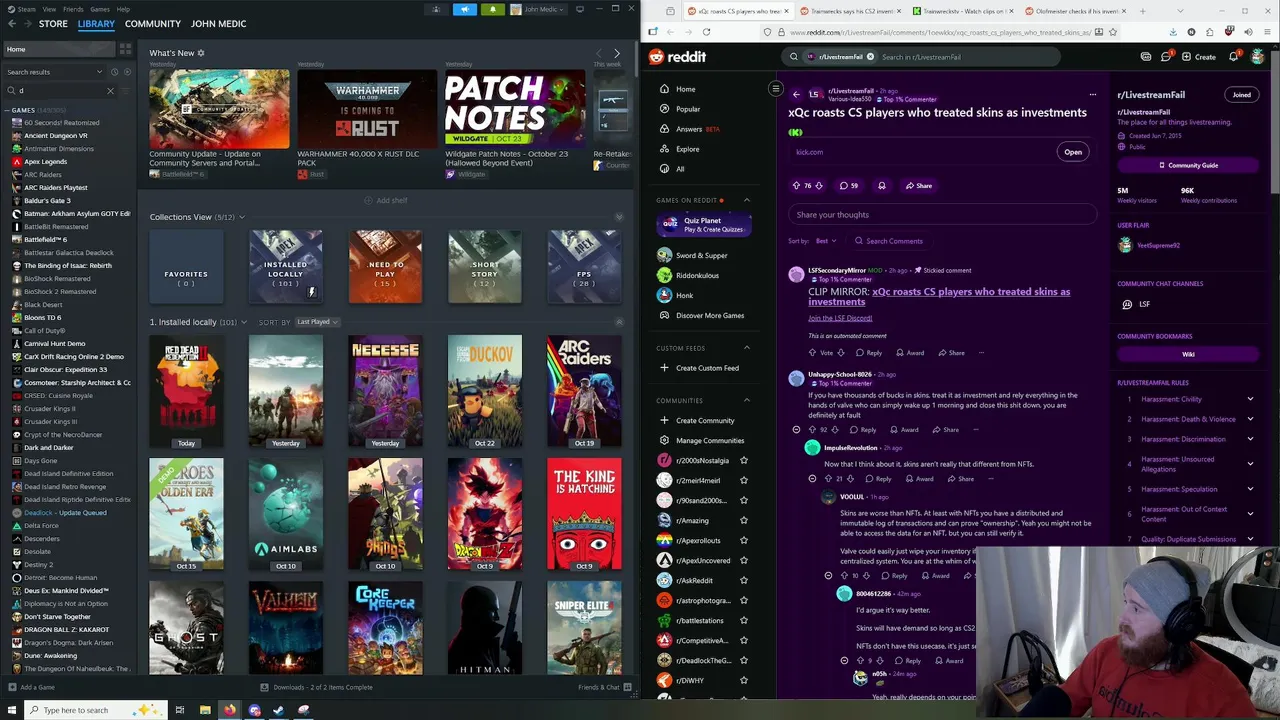Reload the Reddit page in browser
1280x720 pixels.
coord(704,32)
